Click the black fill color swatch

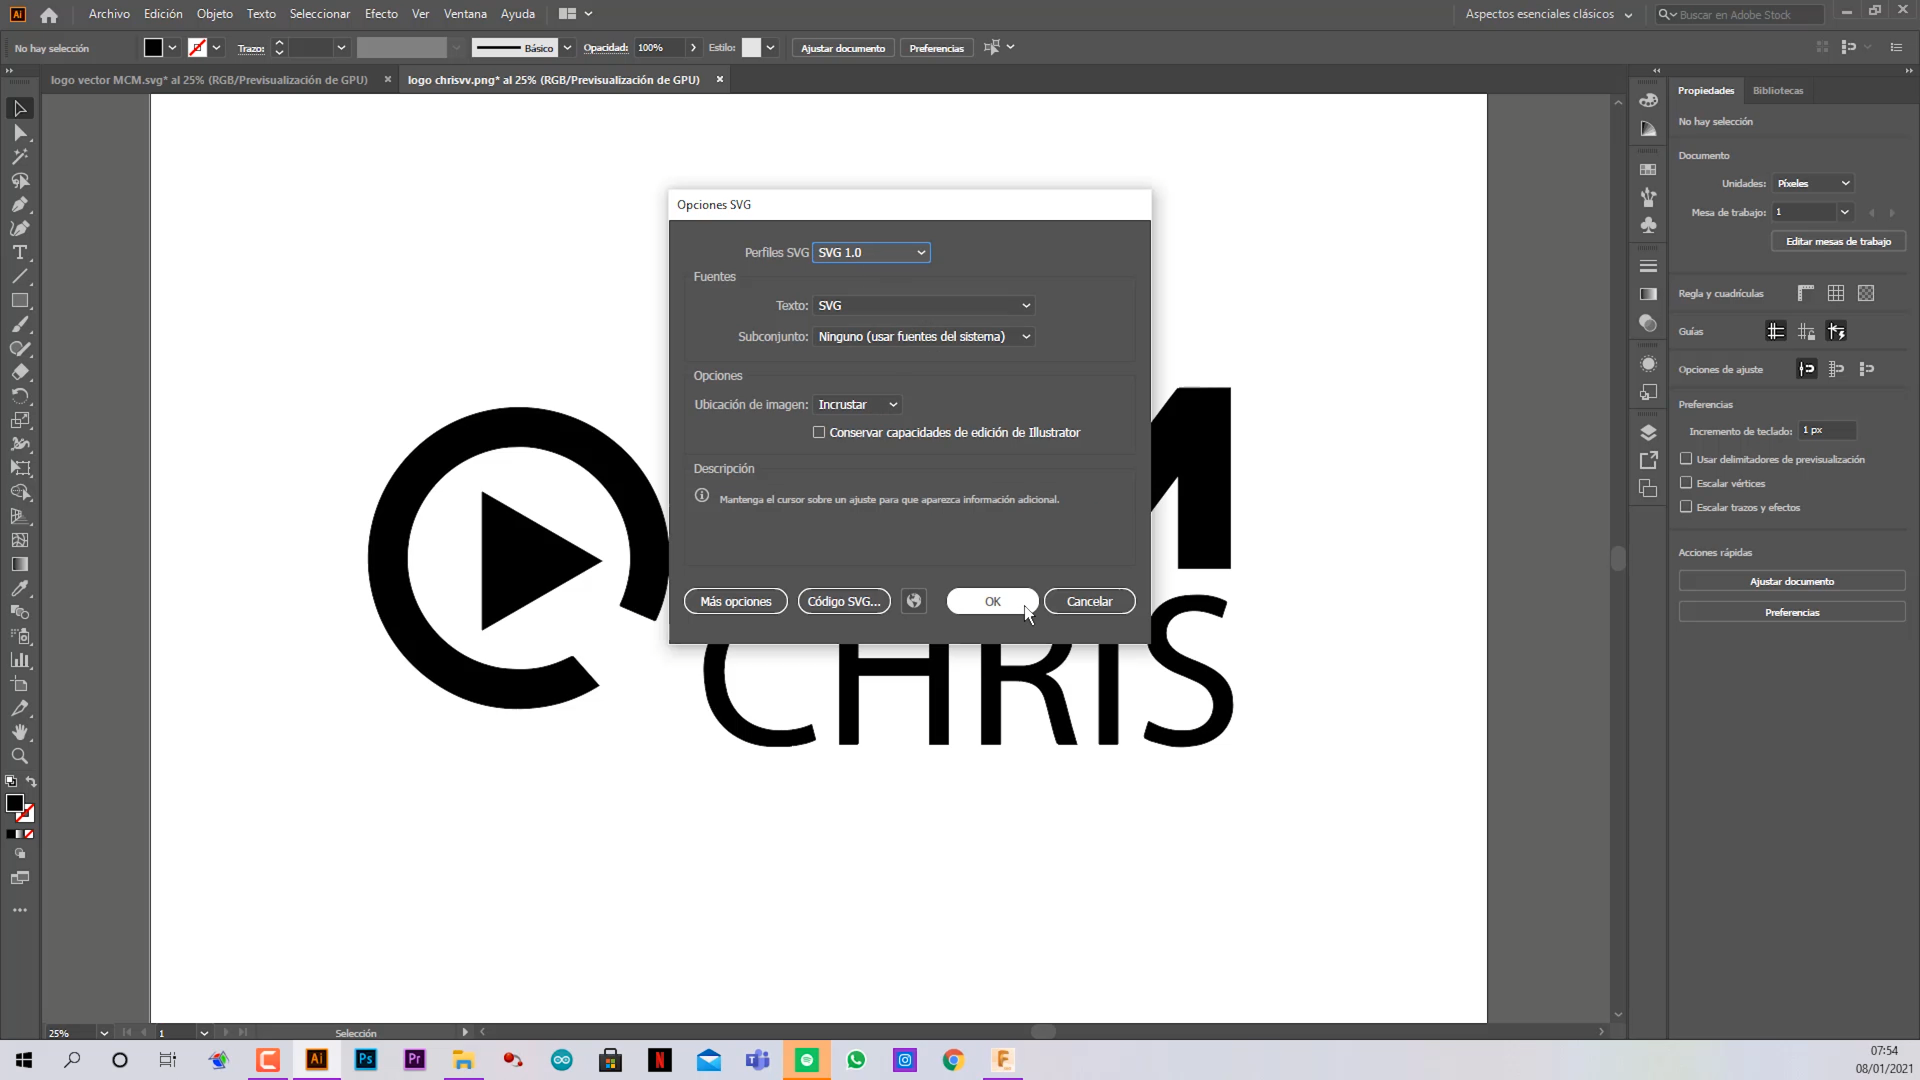153,48
